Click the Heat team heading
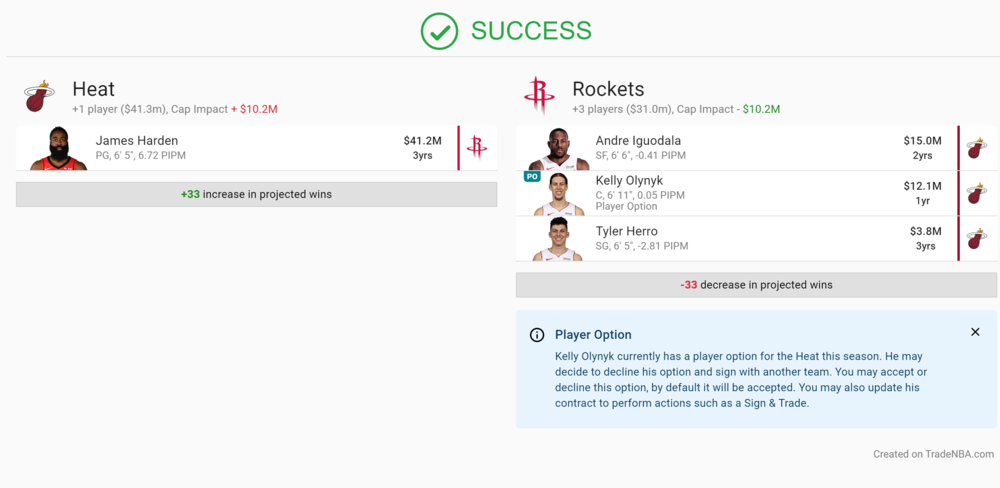Viewport: 1000px width, 488px height. tap(93, 89)
